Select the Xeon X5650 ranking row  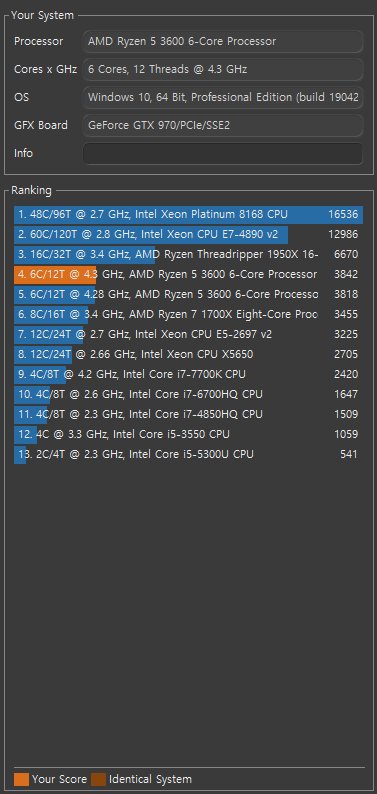click(x=188, y=354)
